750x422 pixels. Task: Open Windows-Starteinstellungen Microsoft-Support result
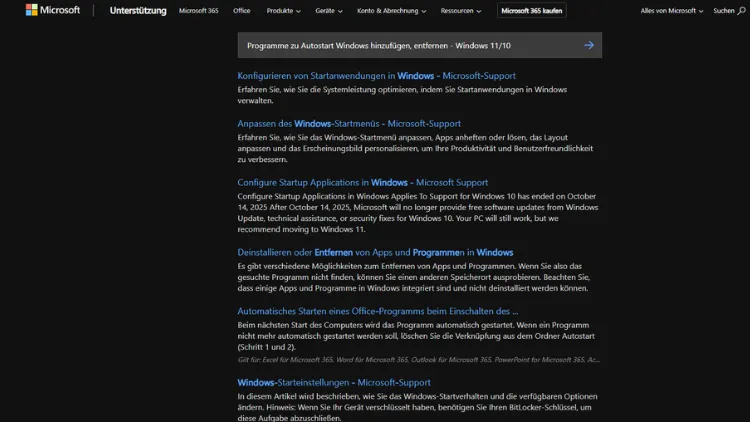(x=334, y=382)
